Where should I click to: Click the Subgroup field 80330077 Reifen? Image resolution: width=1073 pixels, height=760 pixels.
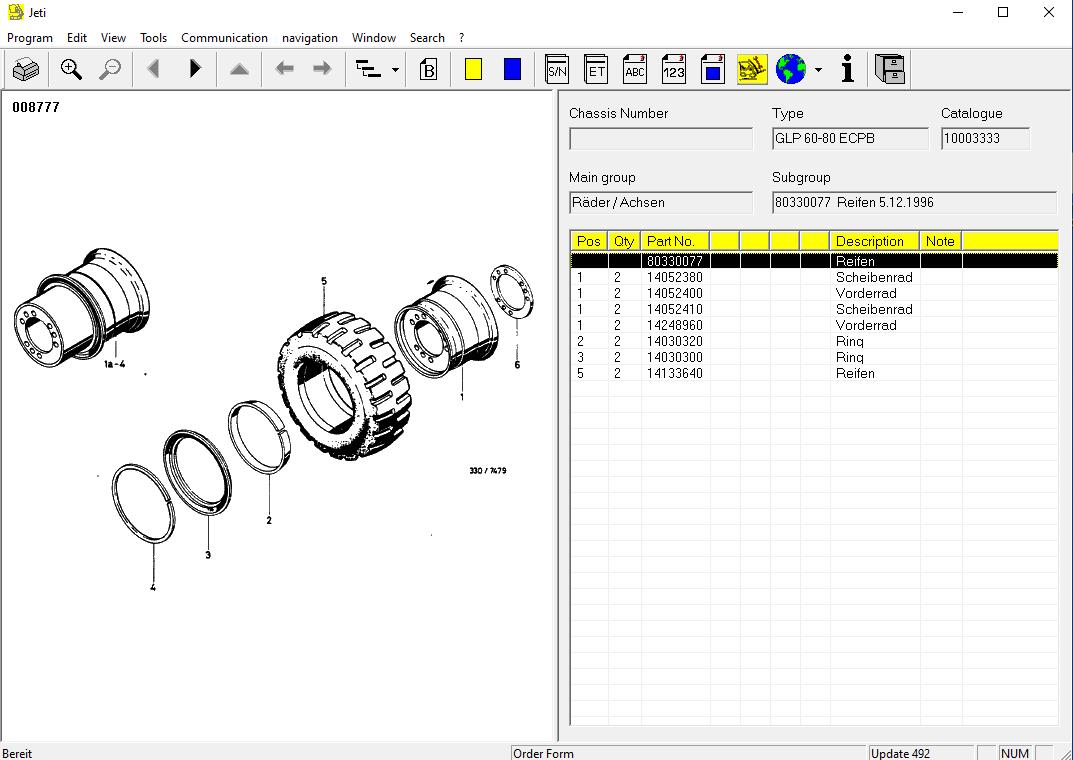tap(914, 202)
